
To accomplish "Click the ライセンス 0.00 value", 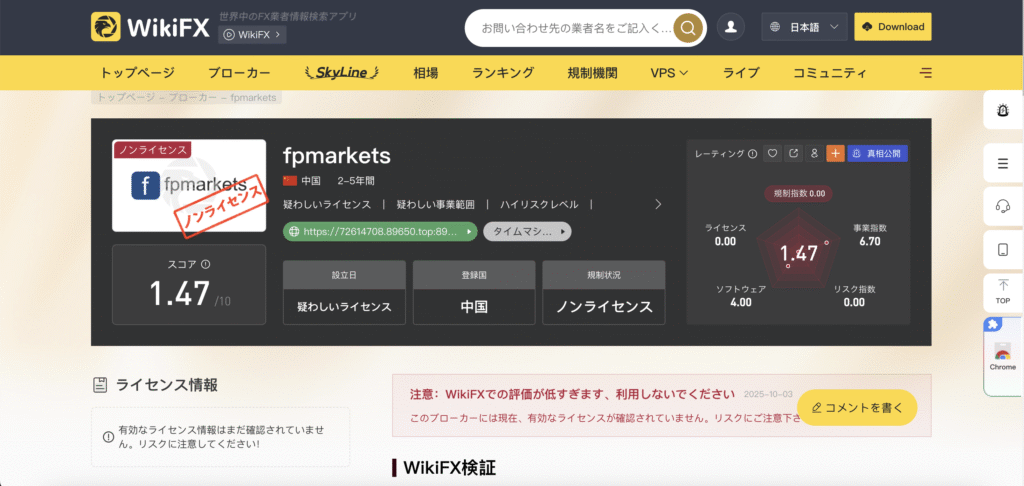I will coord(725,235).
